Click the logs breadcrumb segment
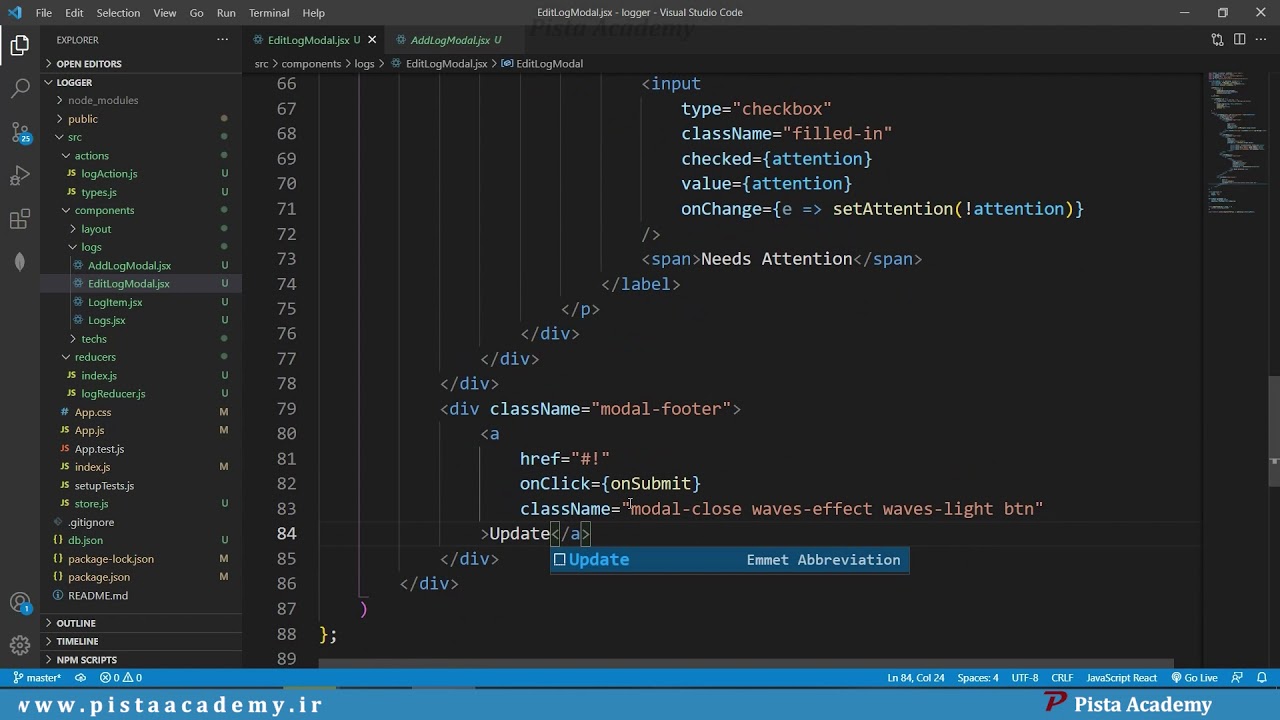Screen dimensions: 1280x720 click(x=364, y=63)
